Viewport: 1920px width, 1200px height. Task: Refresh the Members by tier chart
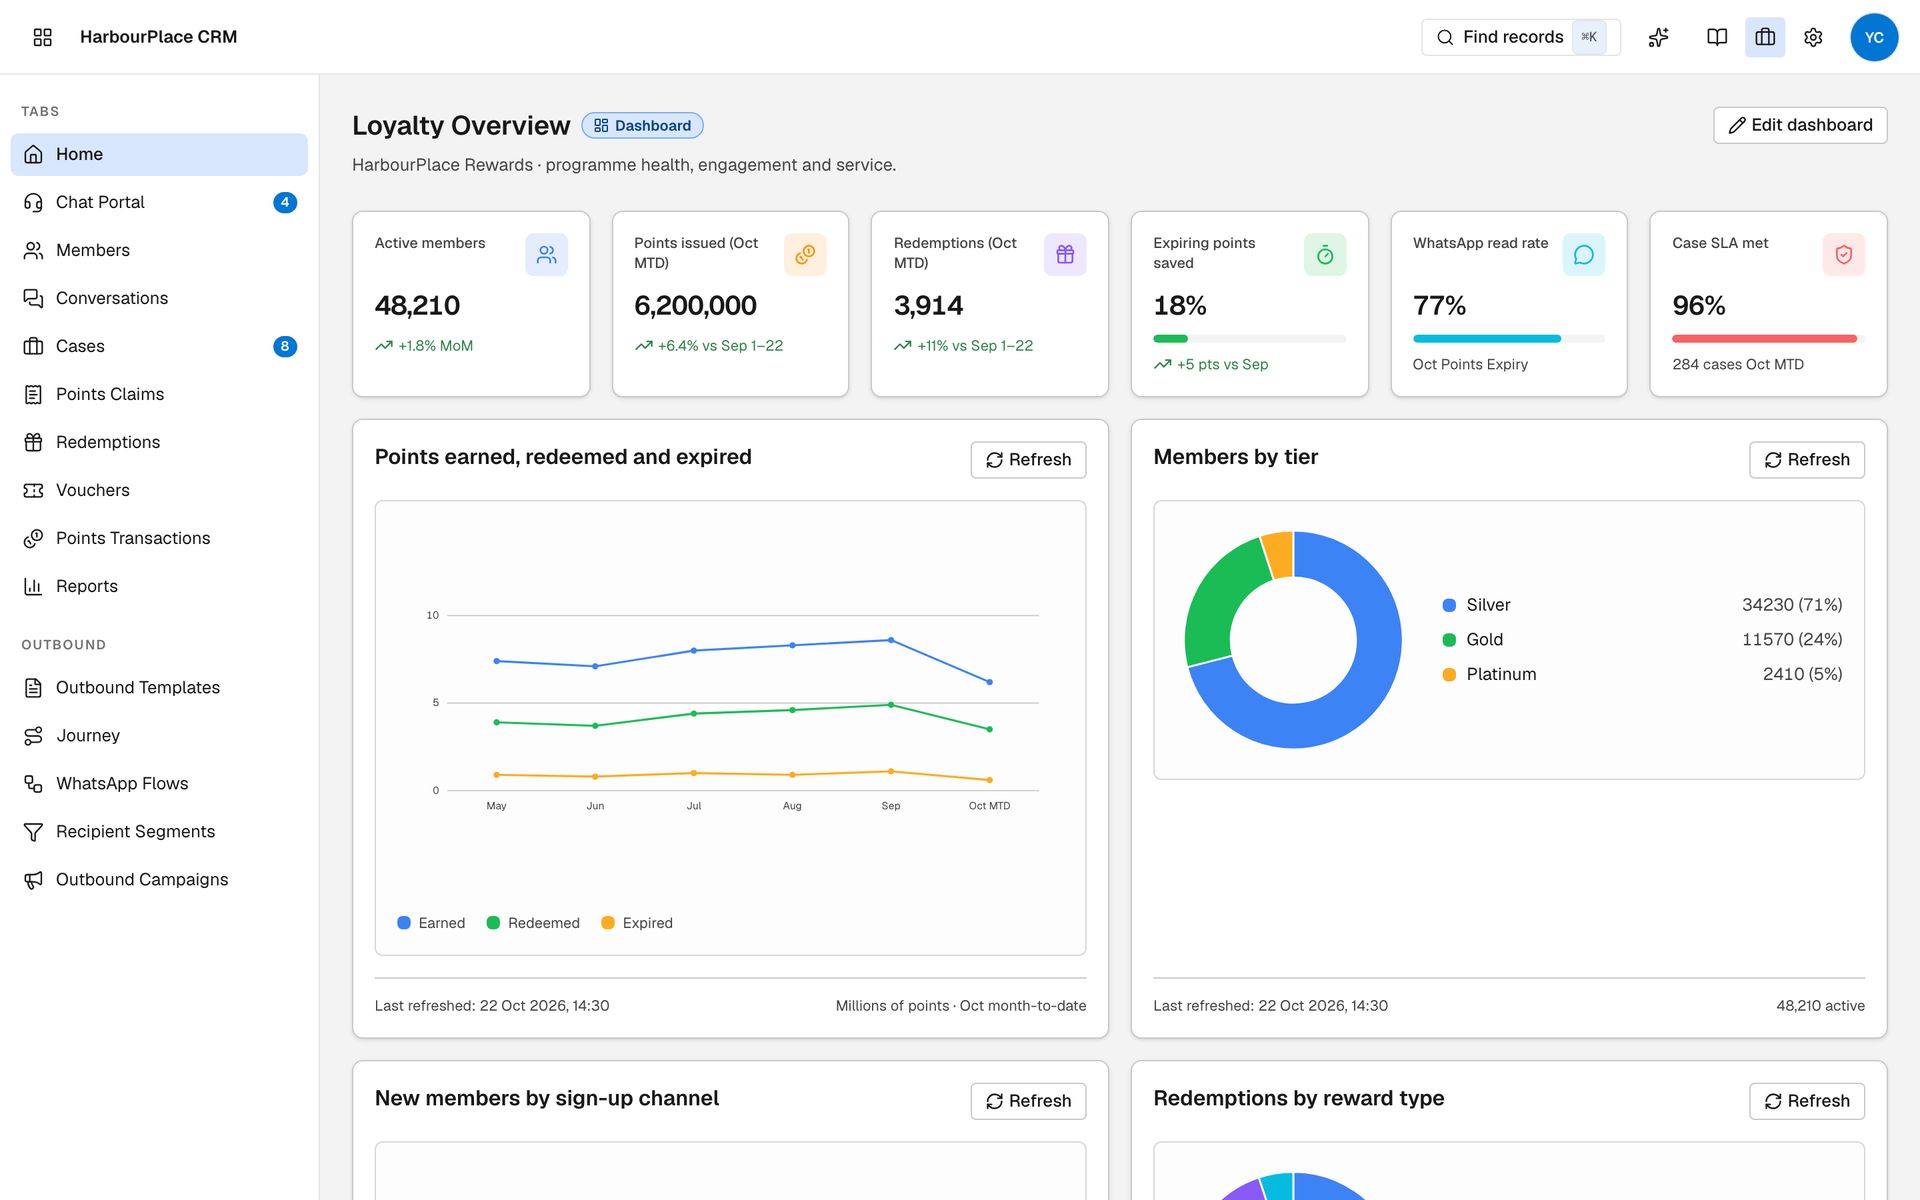tap(1807, 460)
